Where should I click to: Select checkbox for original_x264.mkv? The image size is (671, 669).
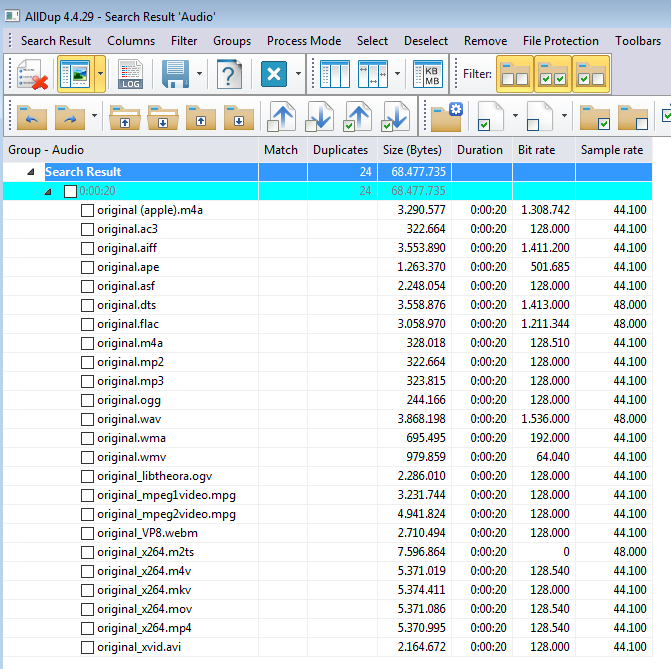(x=88, y=590)
